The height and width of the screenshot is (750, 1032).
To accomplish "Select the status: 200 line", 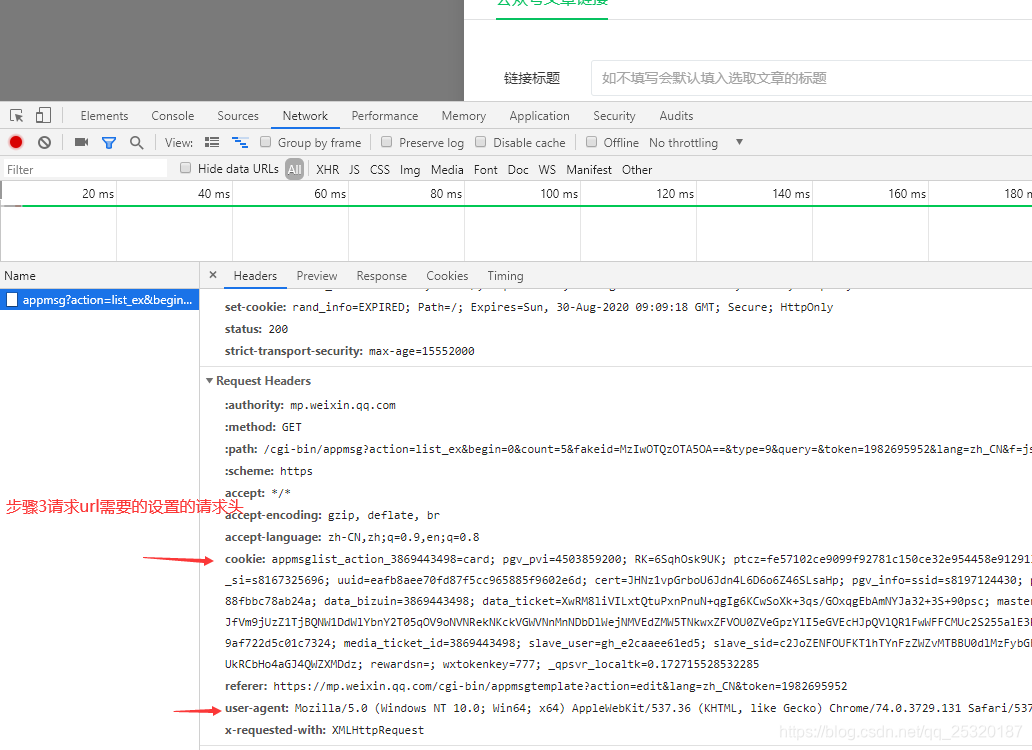I will point(256,329).
